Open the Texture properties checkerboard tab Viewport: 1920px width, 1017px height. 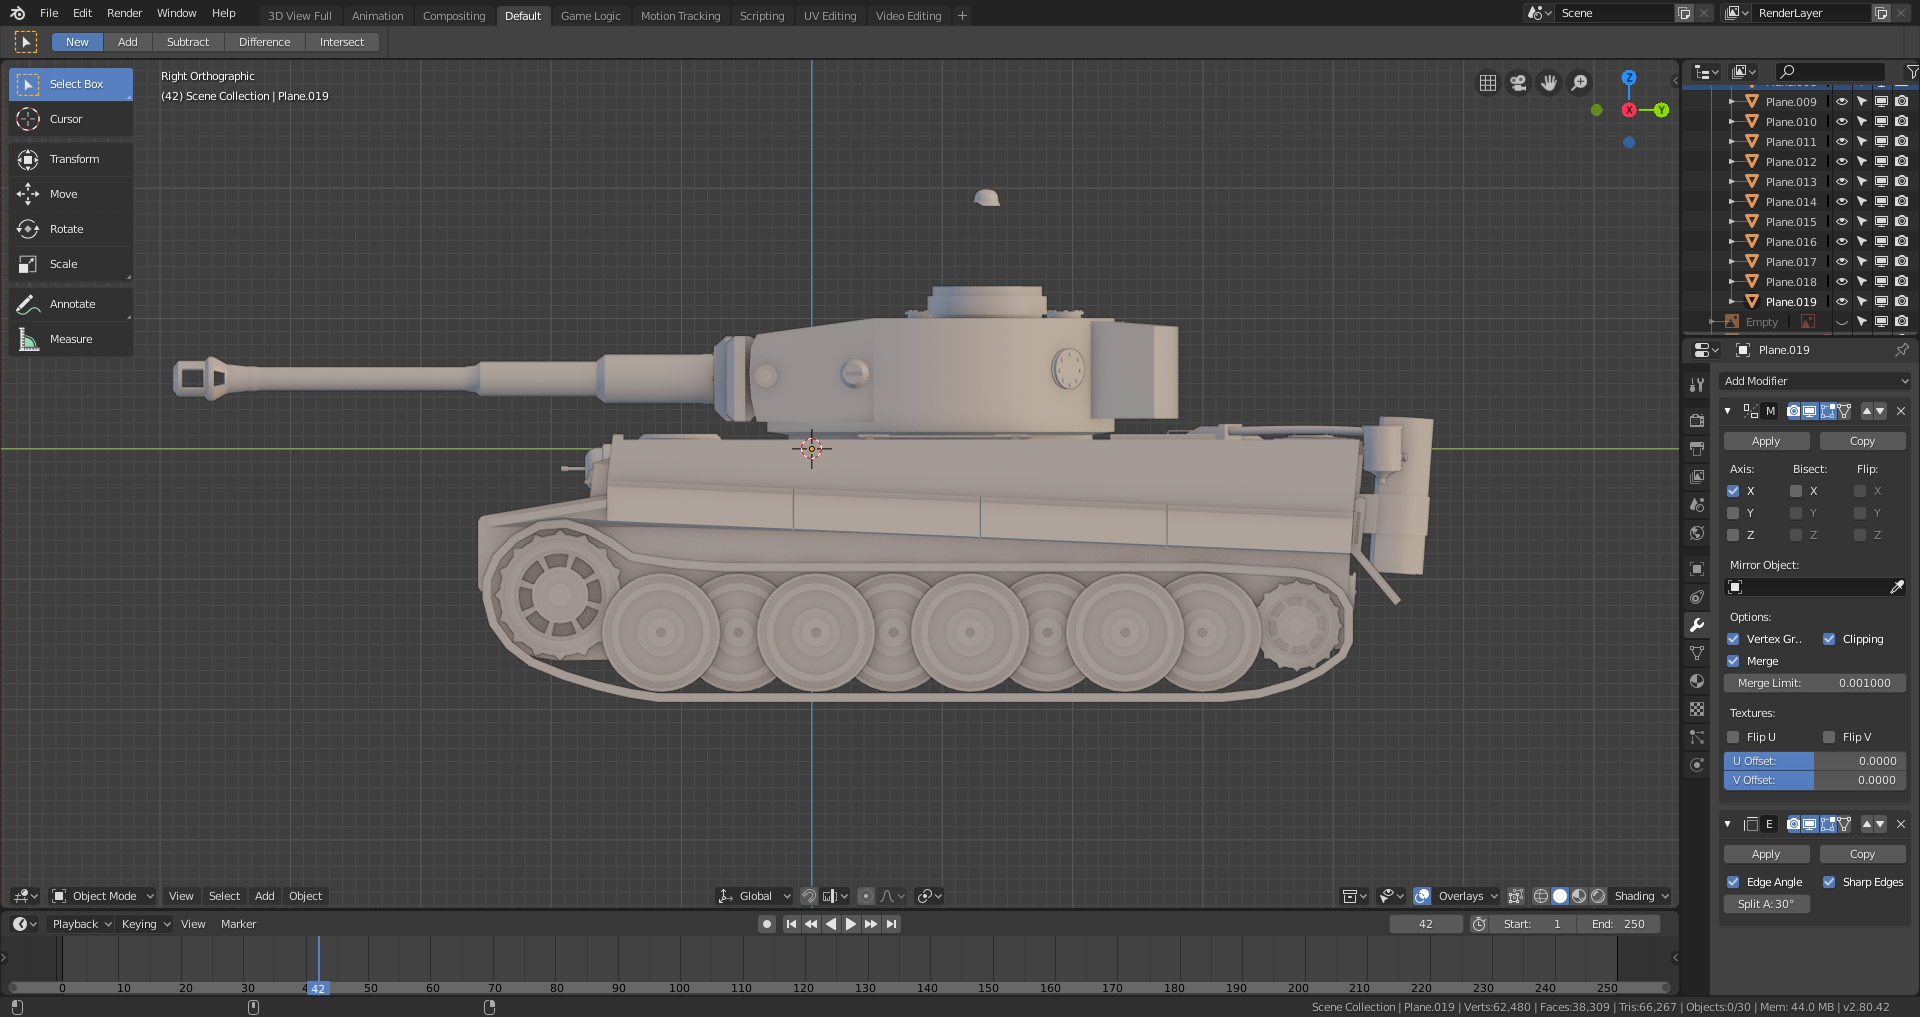pos(1697,709)
